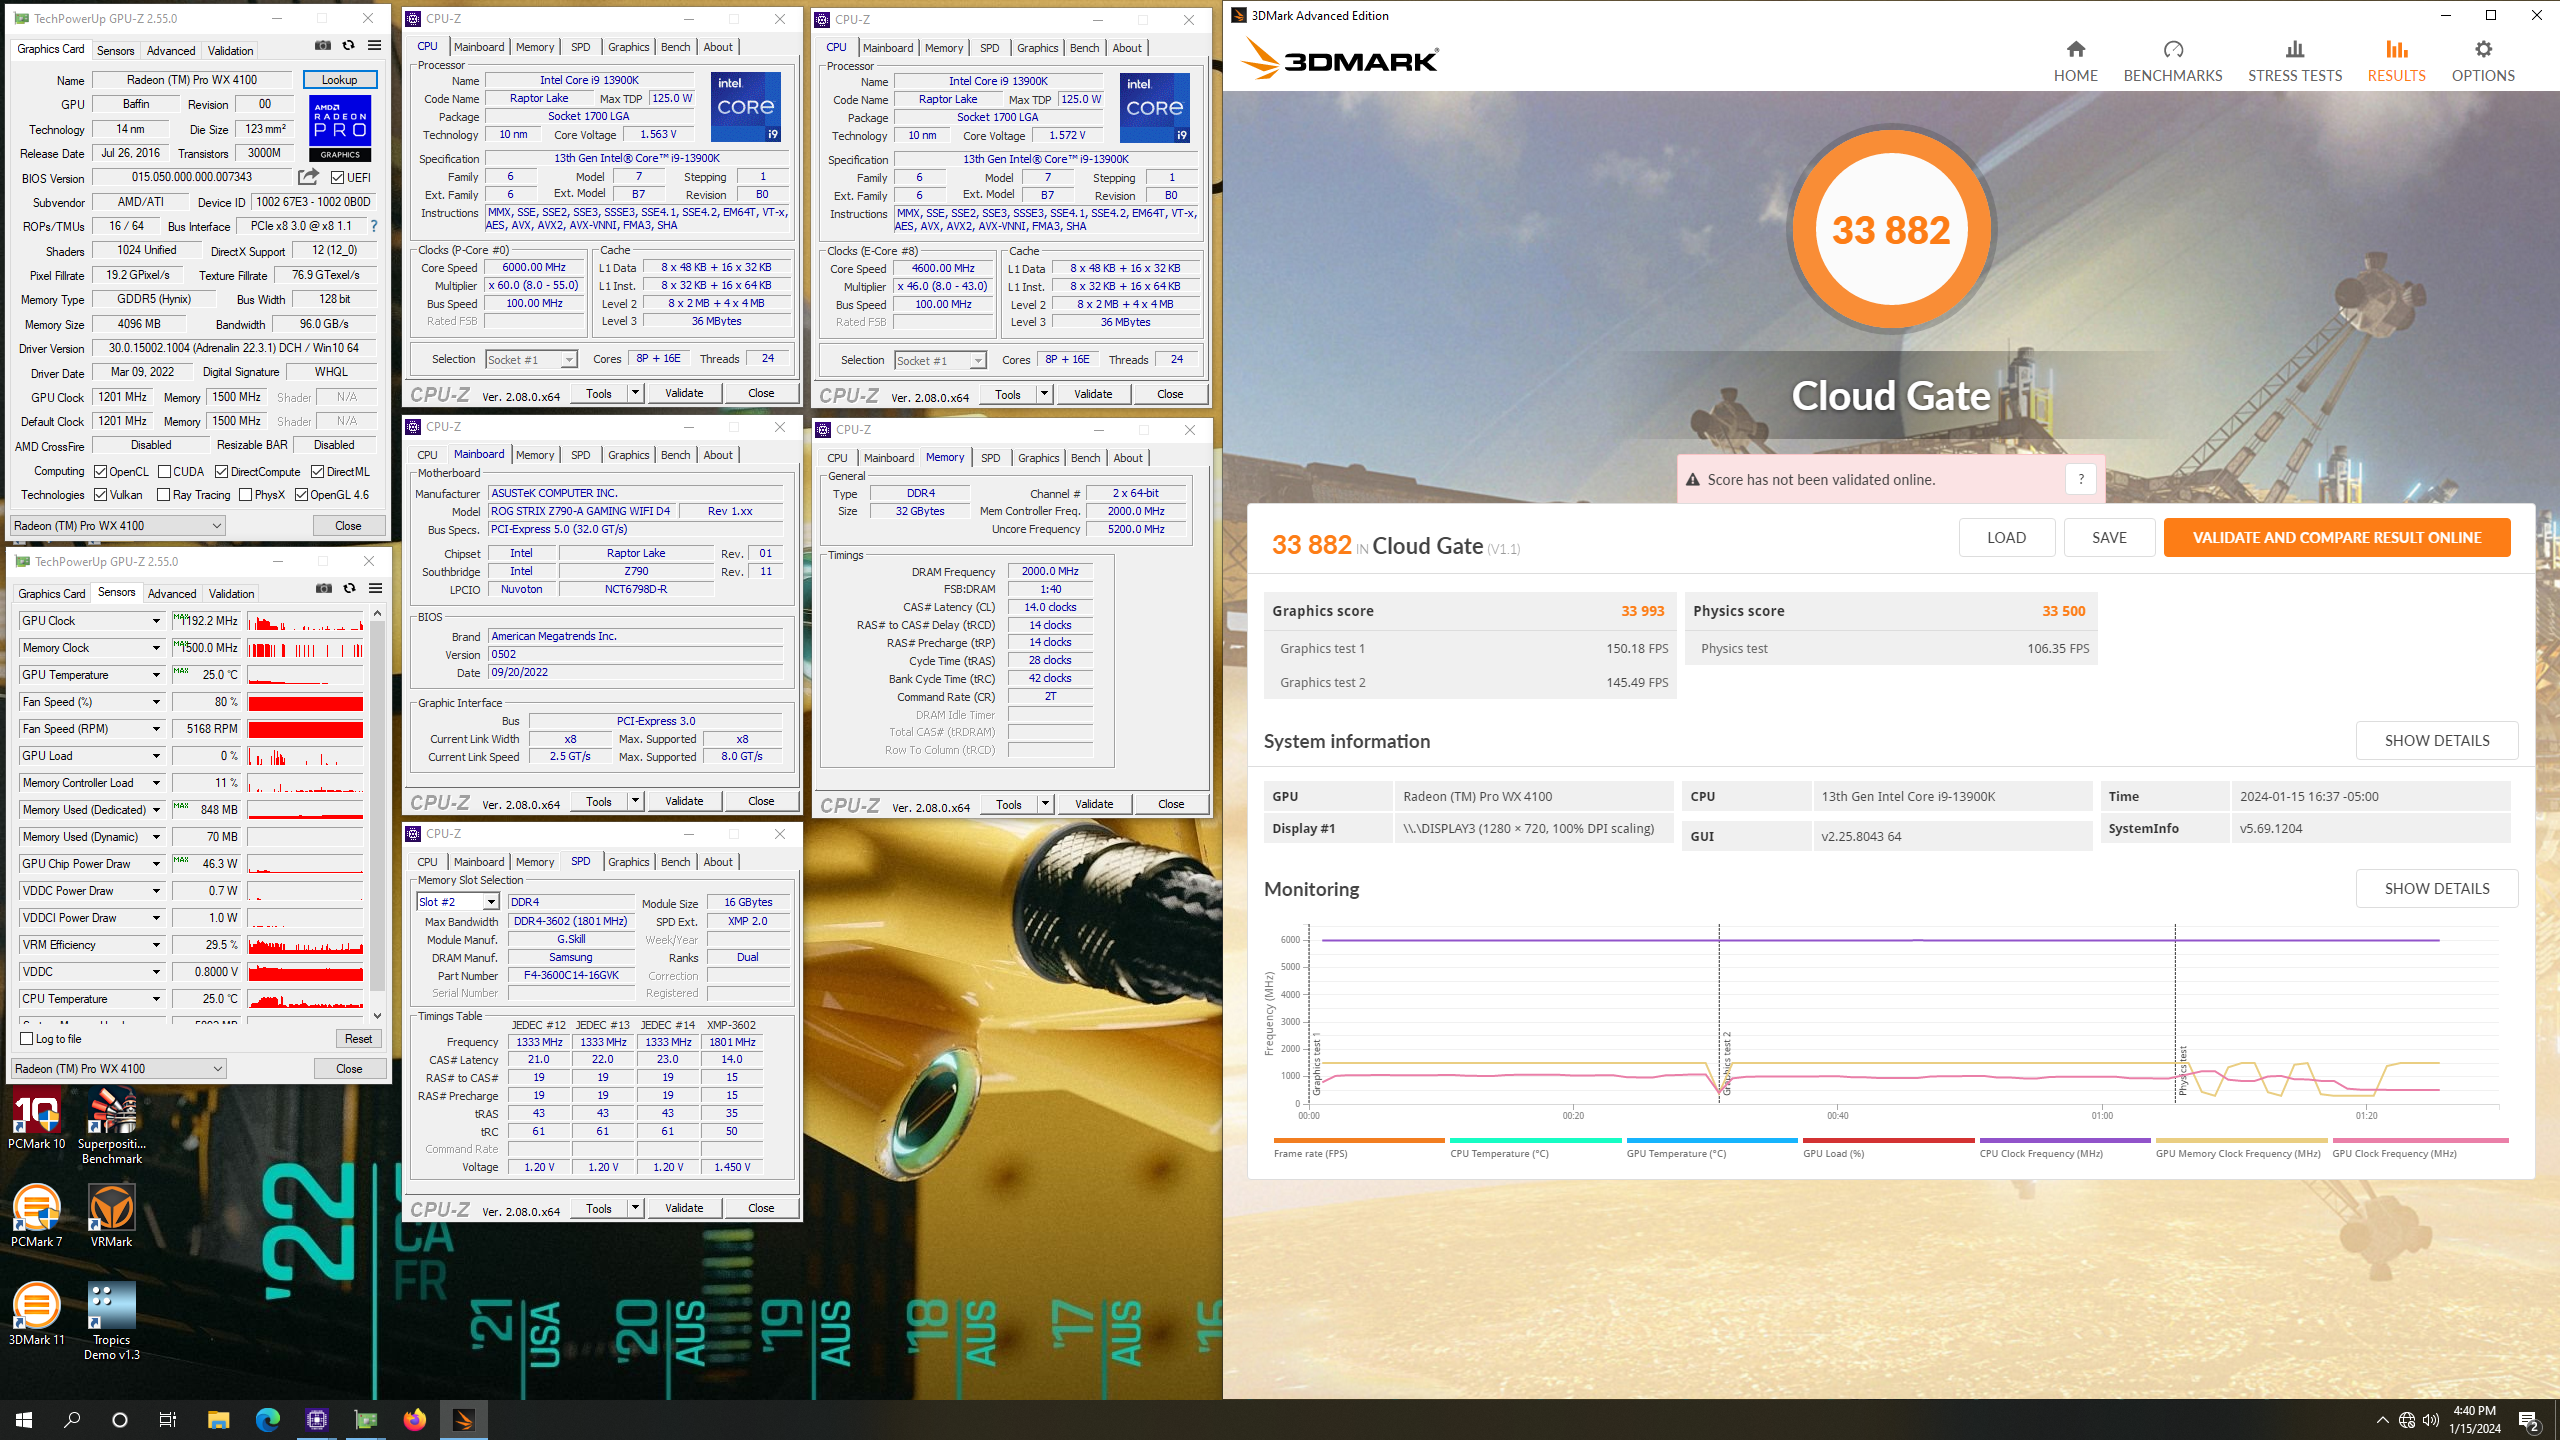
Task: Expand GPU Chip Power Draw sensor dropdown
Action: click(156, 864)
